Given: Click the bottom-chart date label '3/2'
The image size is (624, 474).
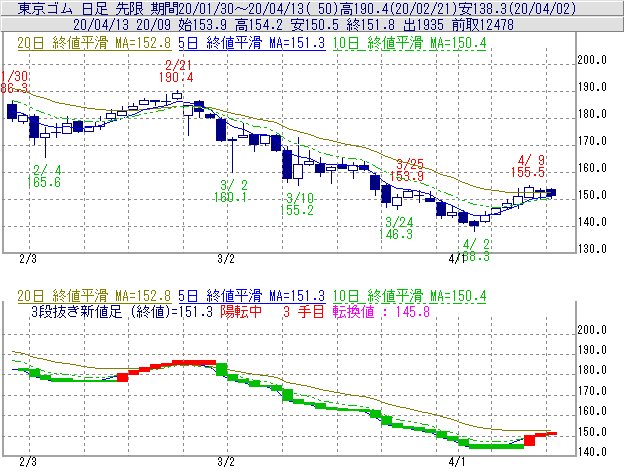Looking at the screenshot, I should [226, 462].
